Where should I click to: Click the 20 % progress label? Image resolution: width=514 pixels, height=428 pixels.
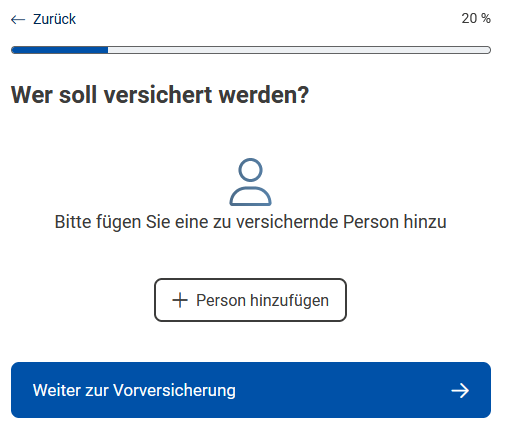point(476,18)
